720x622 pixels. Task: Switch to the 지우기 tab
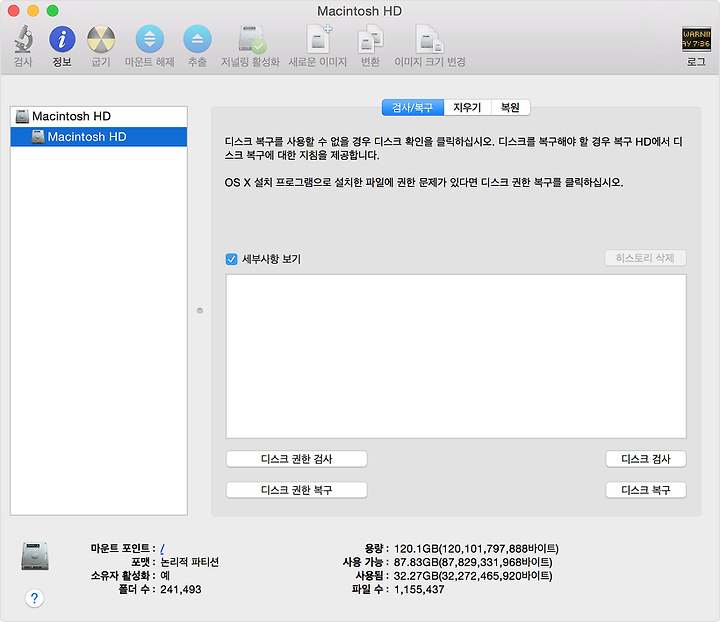click(467, 107)
